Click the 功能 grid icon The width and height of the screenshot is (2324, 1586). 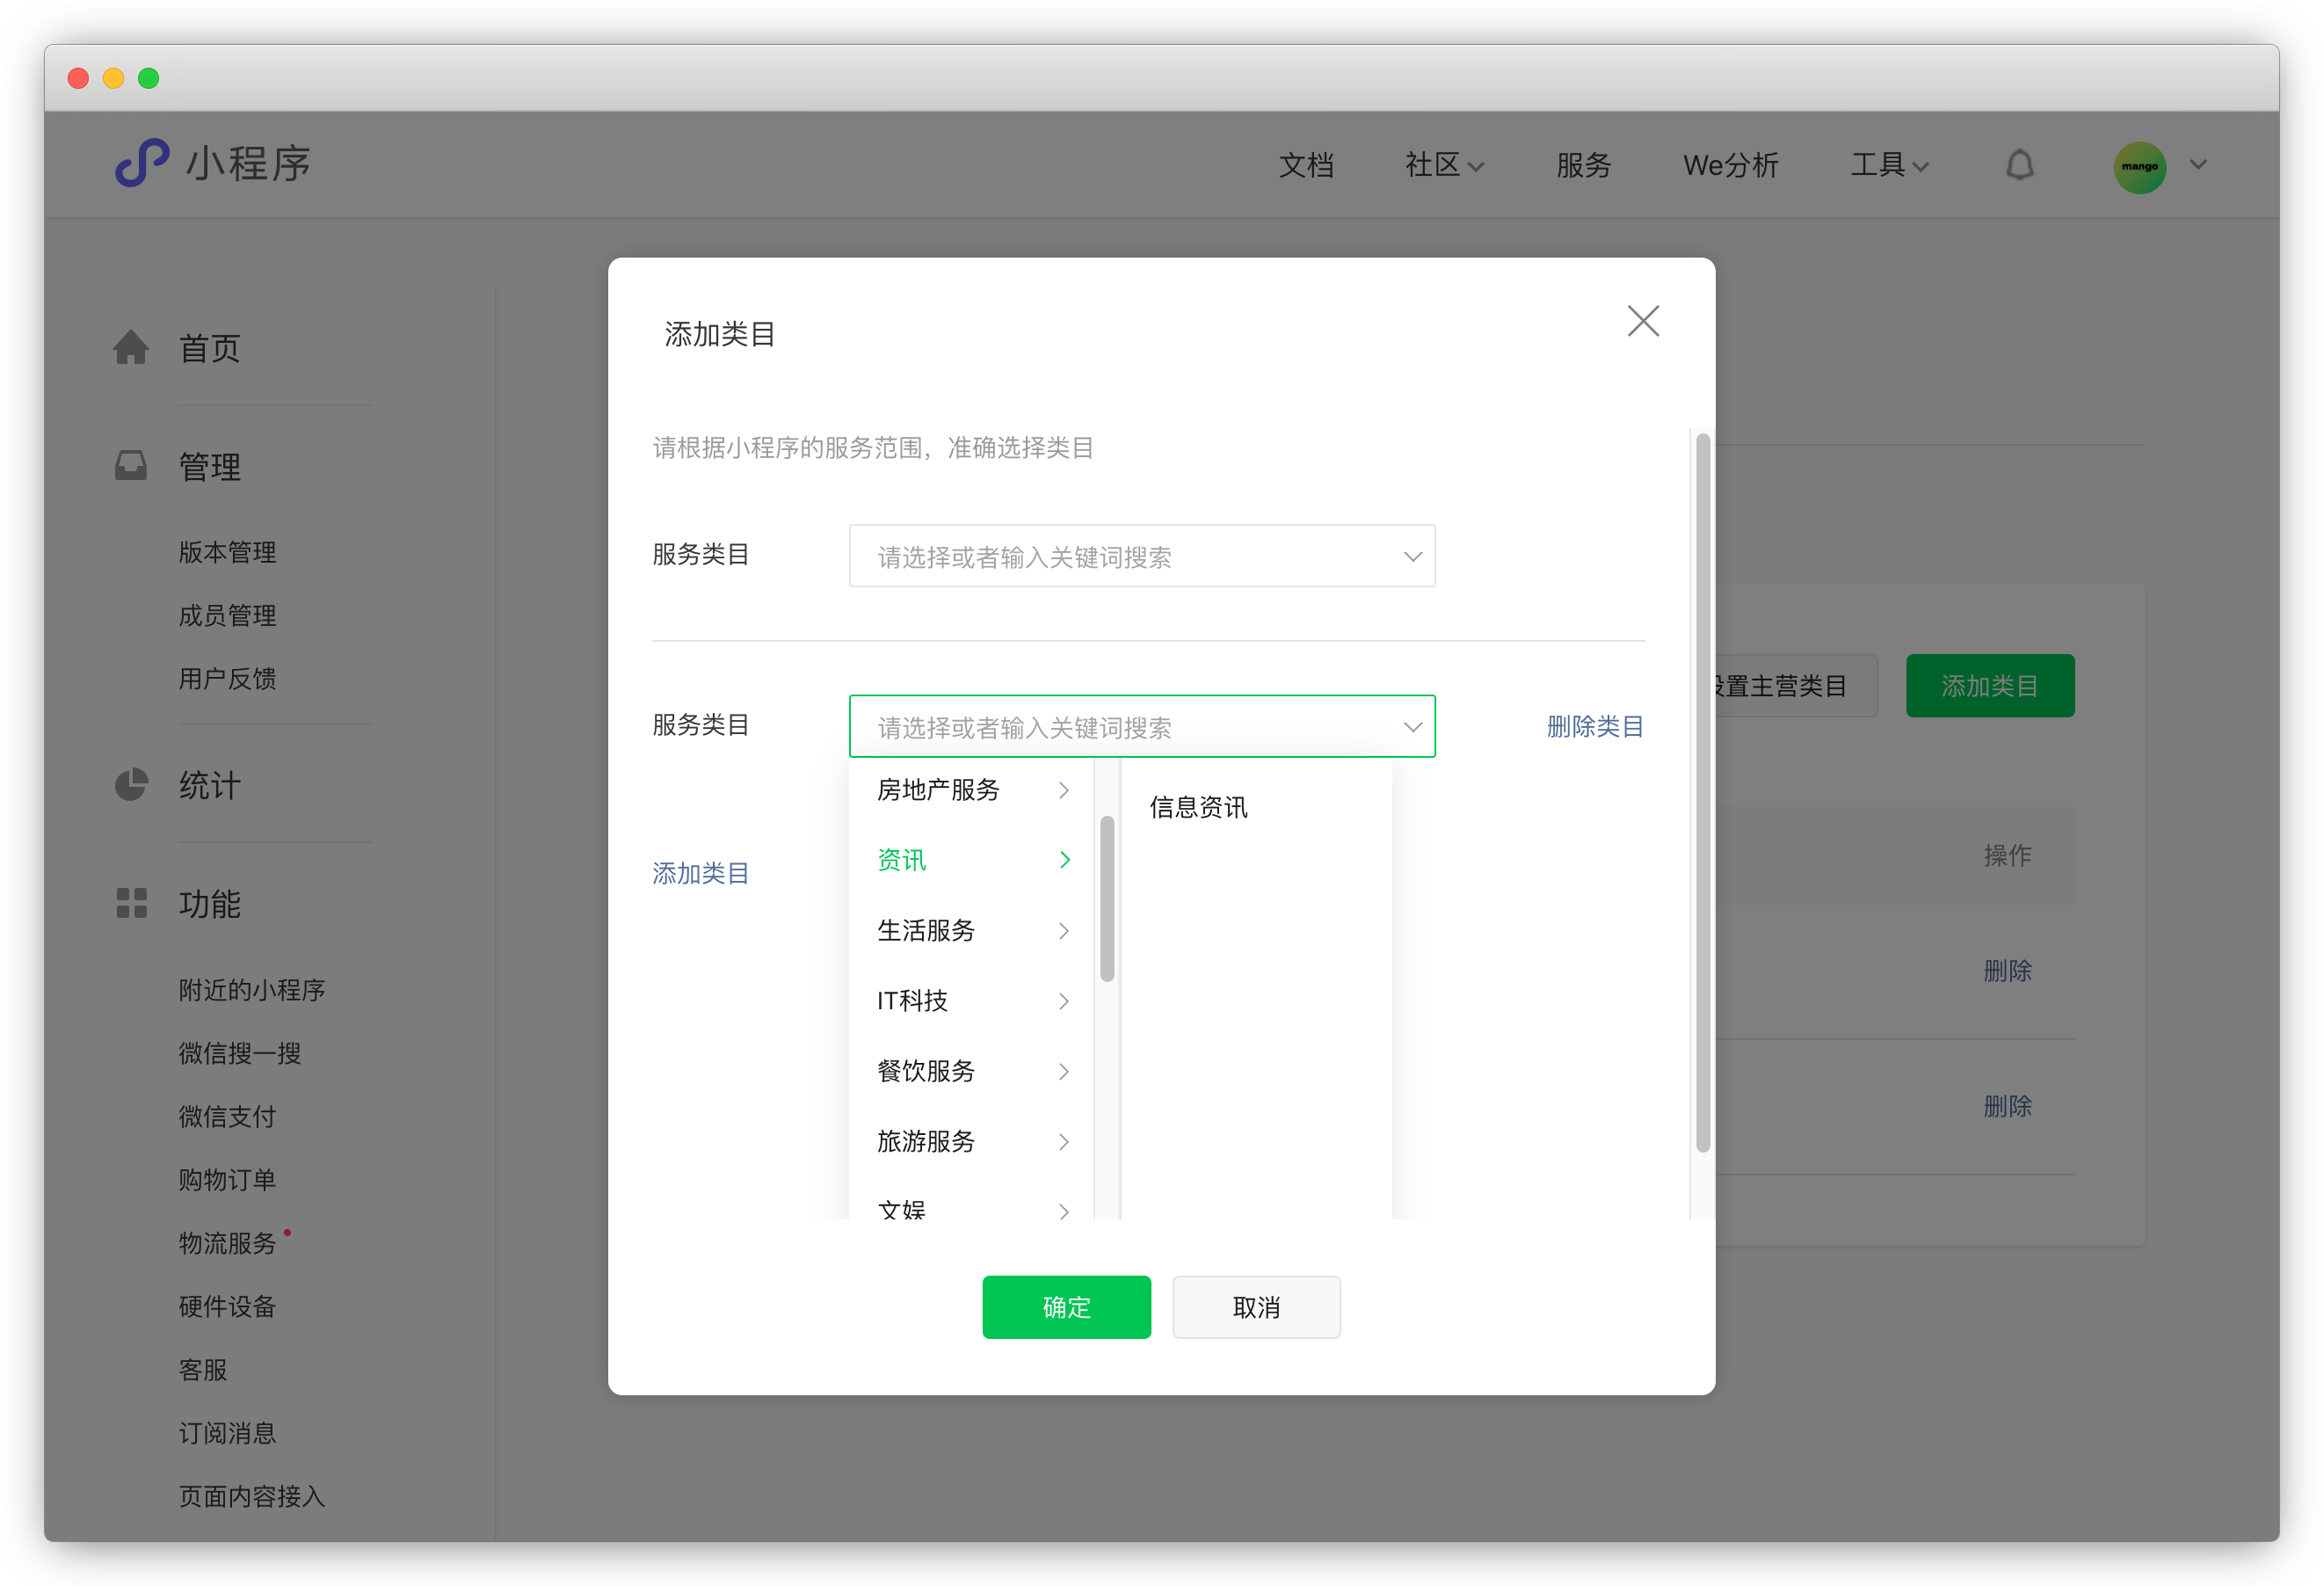point(131,903)
